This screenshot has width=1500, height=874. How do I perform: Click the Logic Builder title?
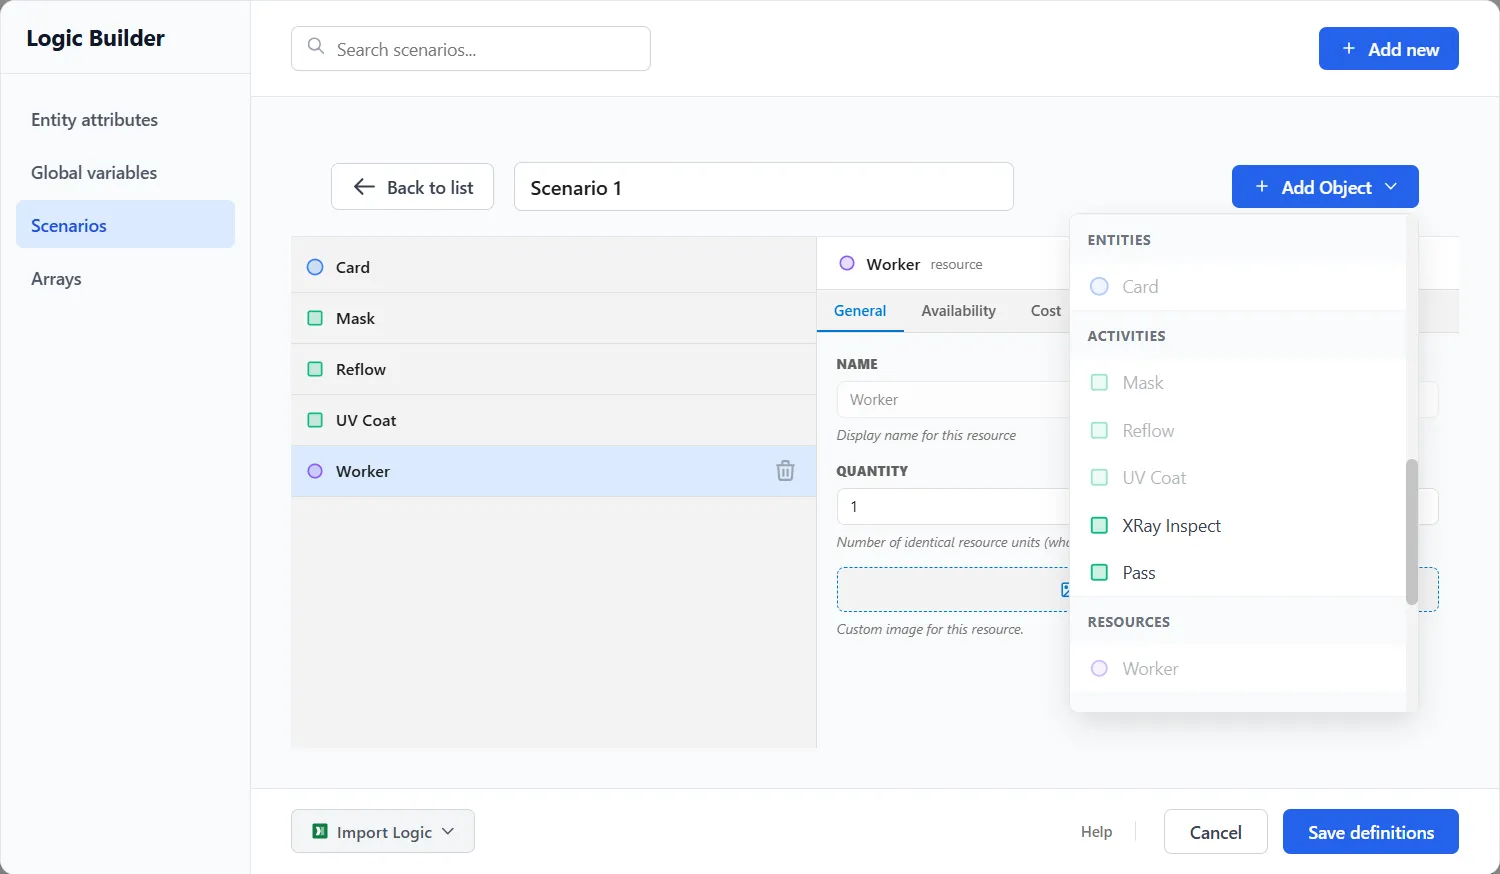pos(95,38)
